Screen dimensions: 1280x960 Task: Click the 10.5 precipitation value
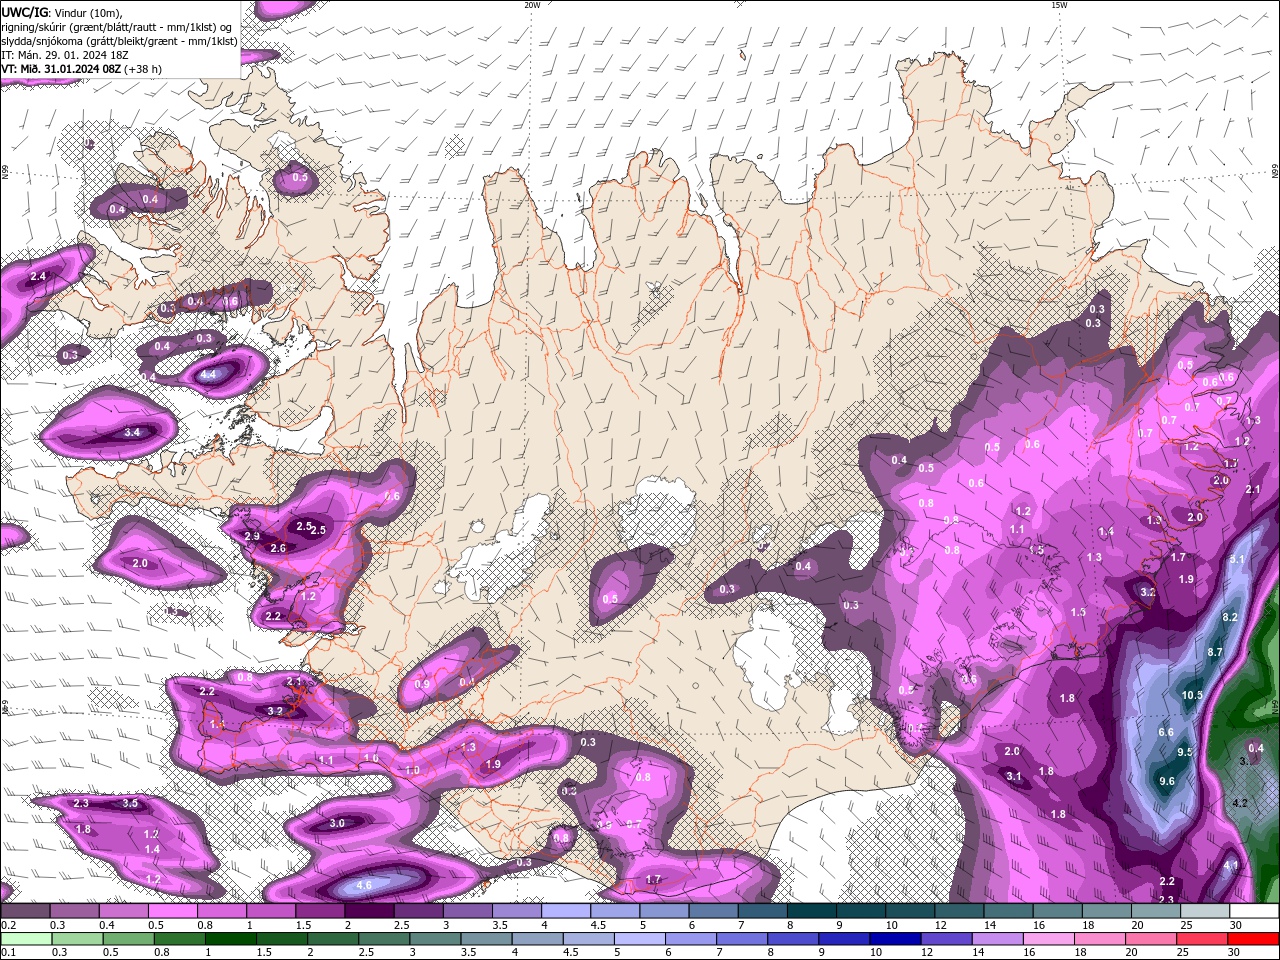(1192, 695)
